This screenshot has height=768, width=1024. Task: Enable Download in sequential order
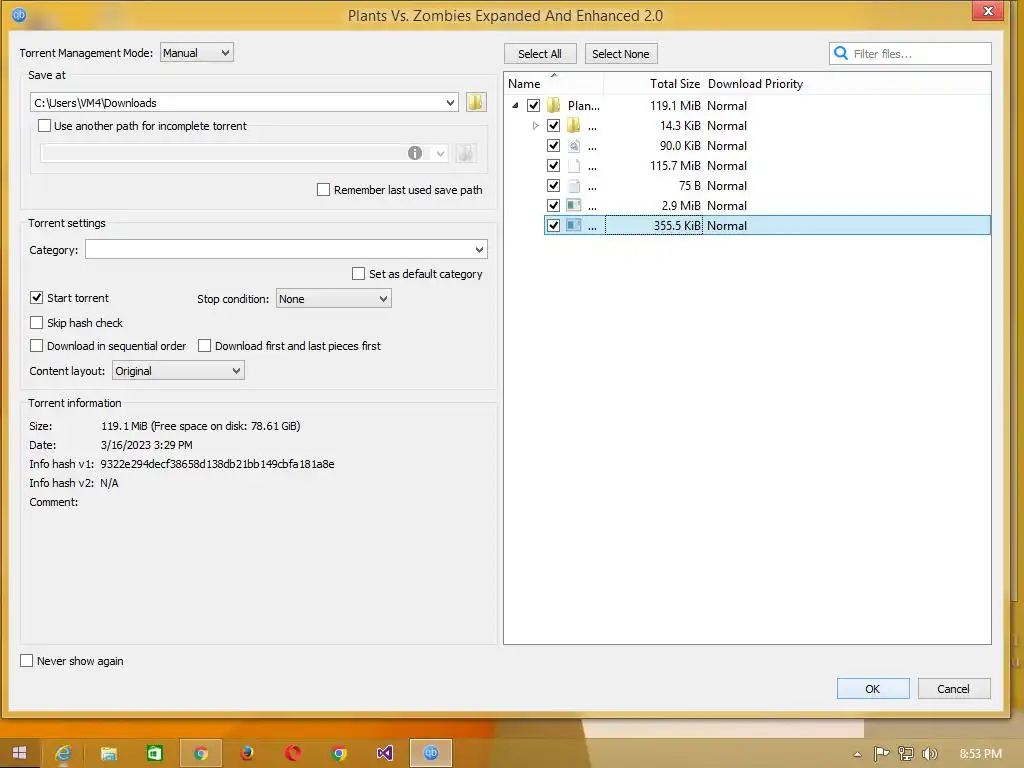tap(37, 345)
